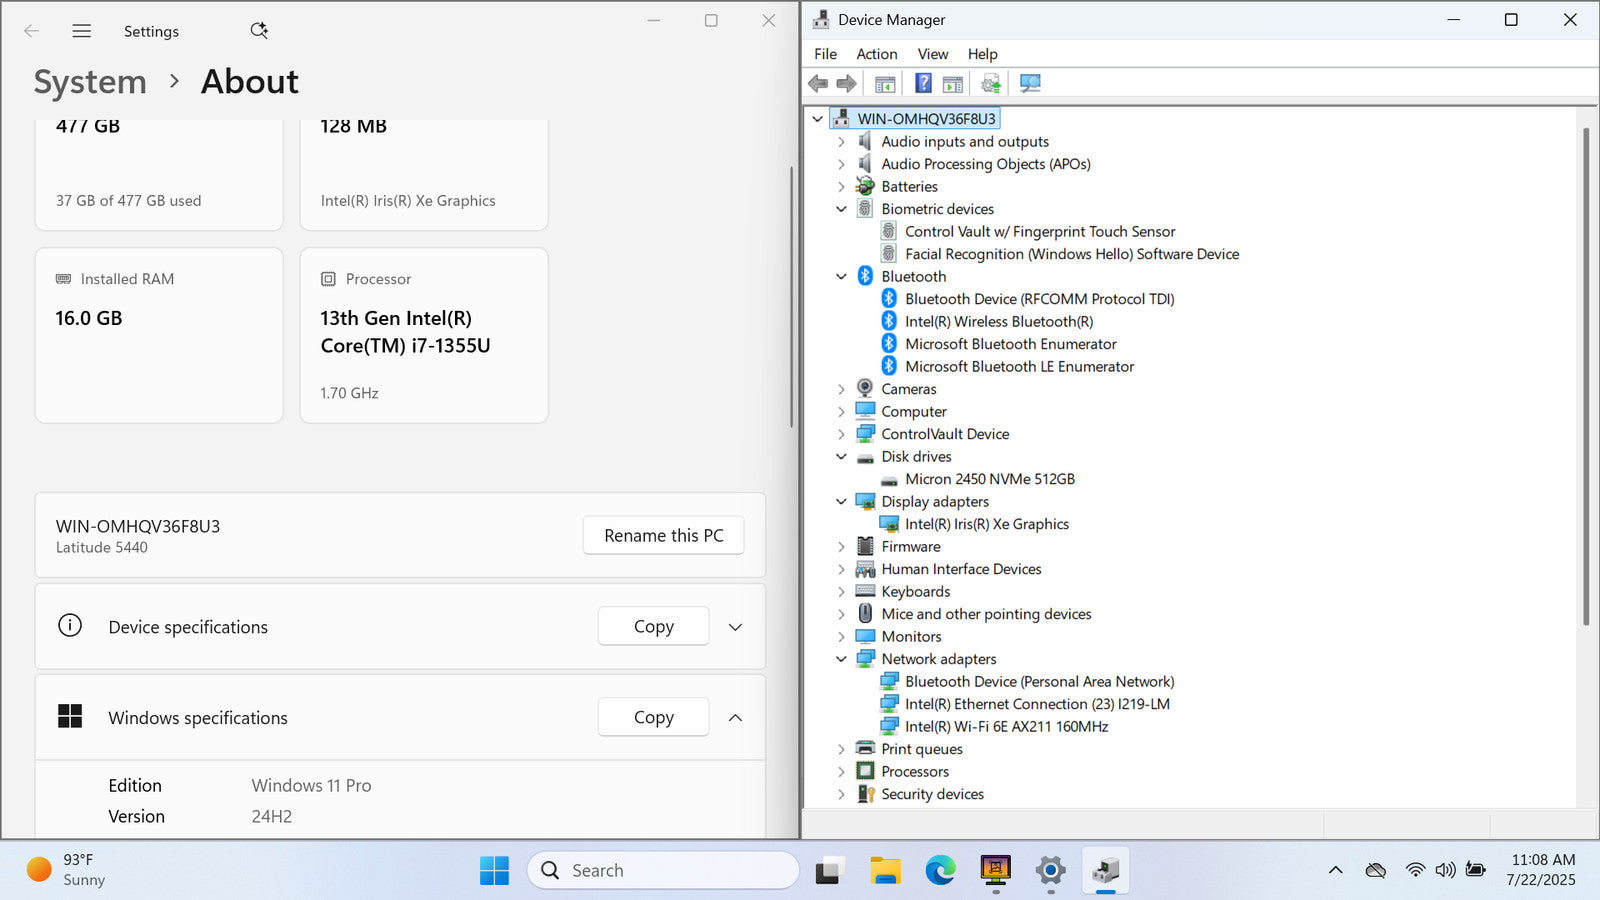
Task: Click the taskbar Search box
Action: (x=663, y=870)
